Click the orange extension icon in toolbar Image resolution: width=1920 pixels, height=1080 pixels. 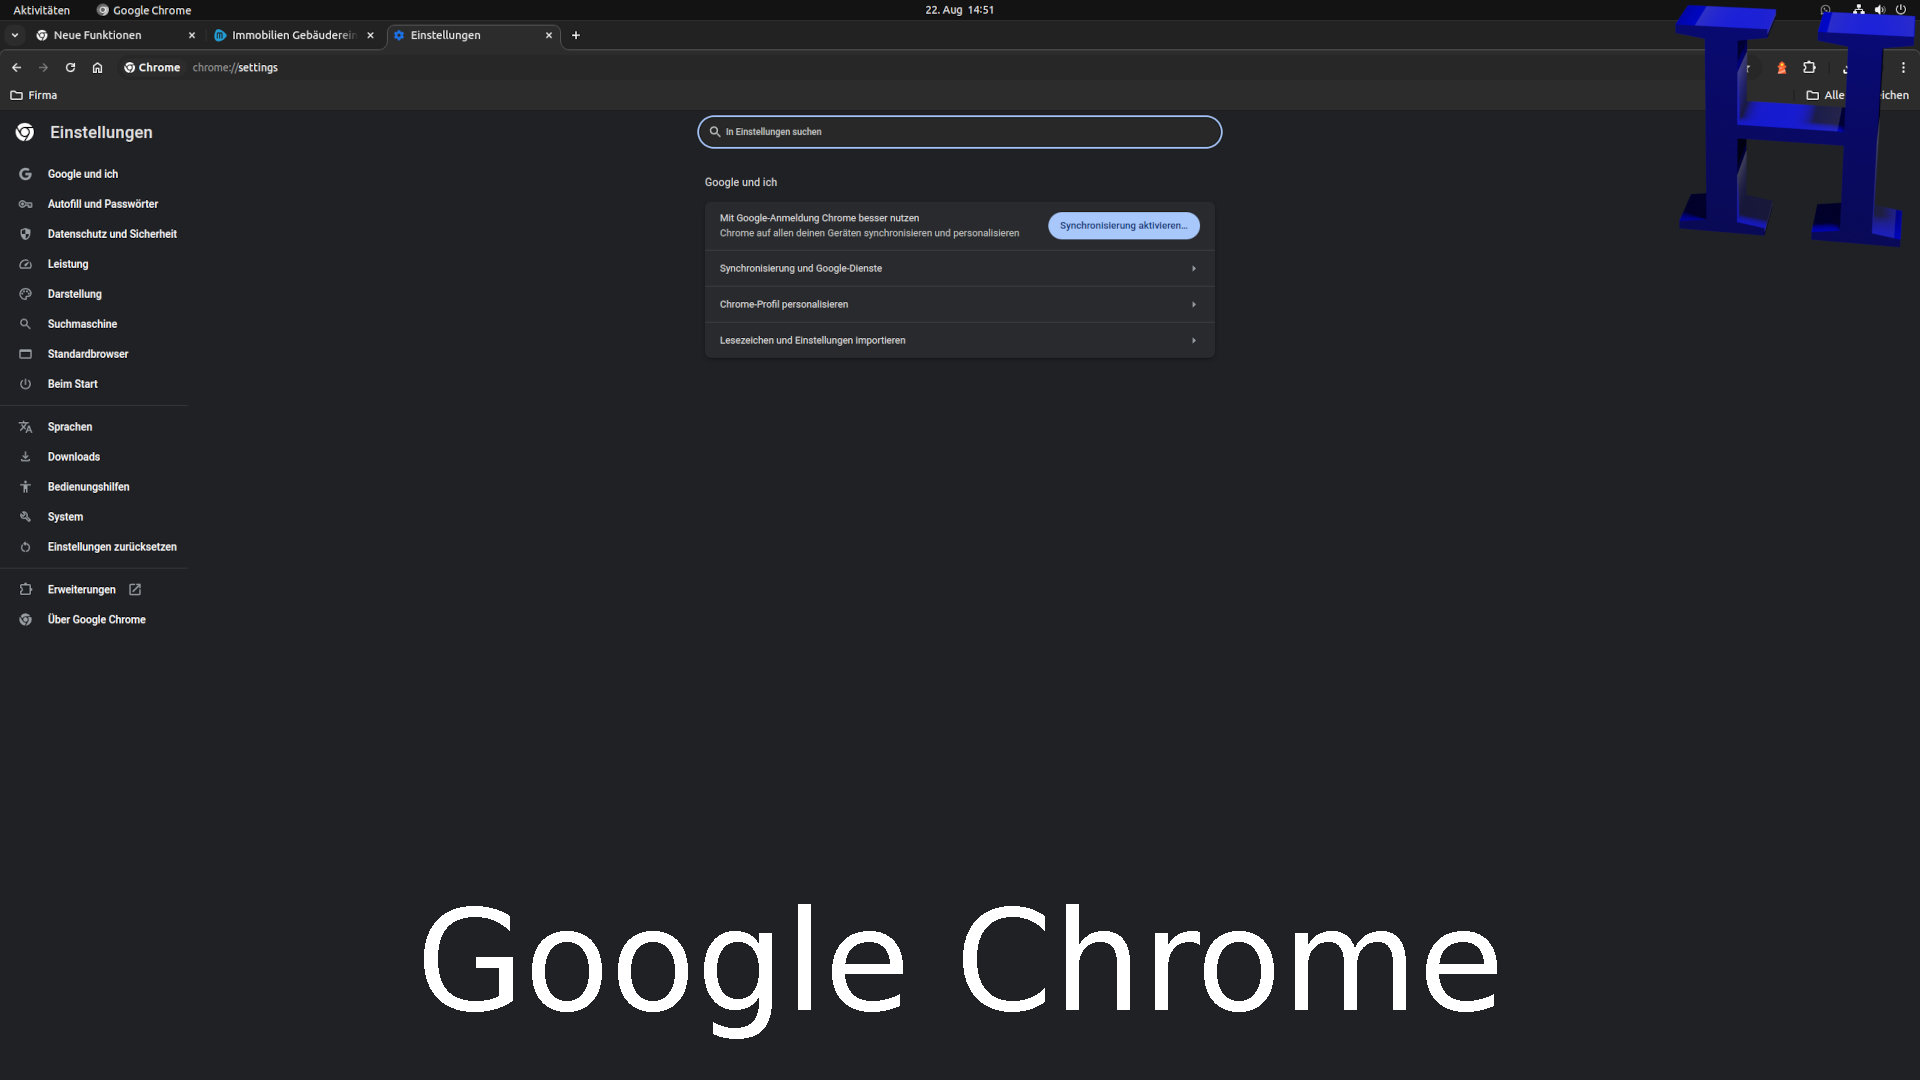(x=1781, y=68)
